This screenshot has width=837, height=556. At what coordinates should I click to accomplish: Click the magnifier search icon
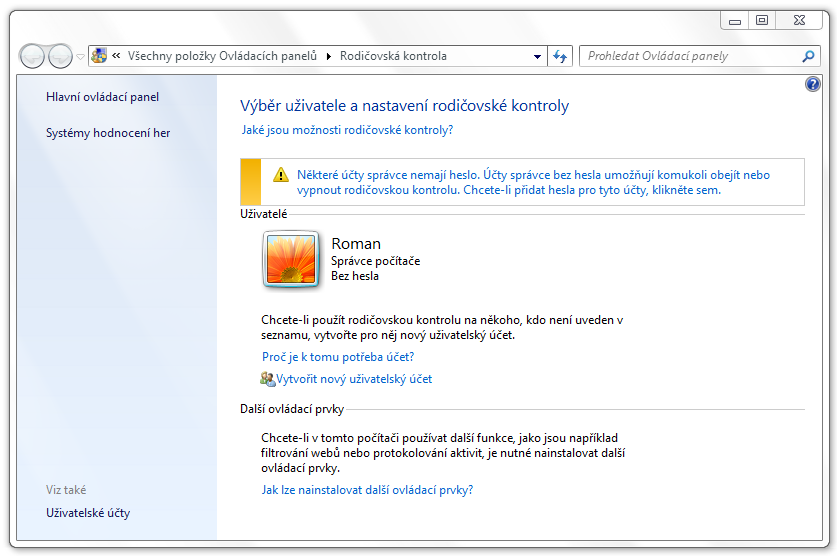[808, 56]
